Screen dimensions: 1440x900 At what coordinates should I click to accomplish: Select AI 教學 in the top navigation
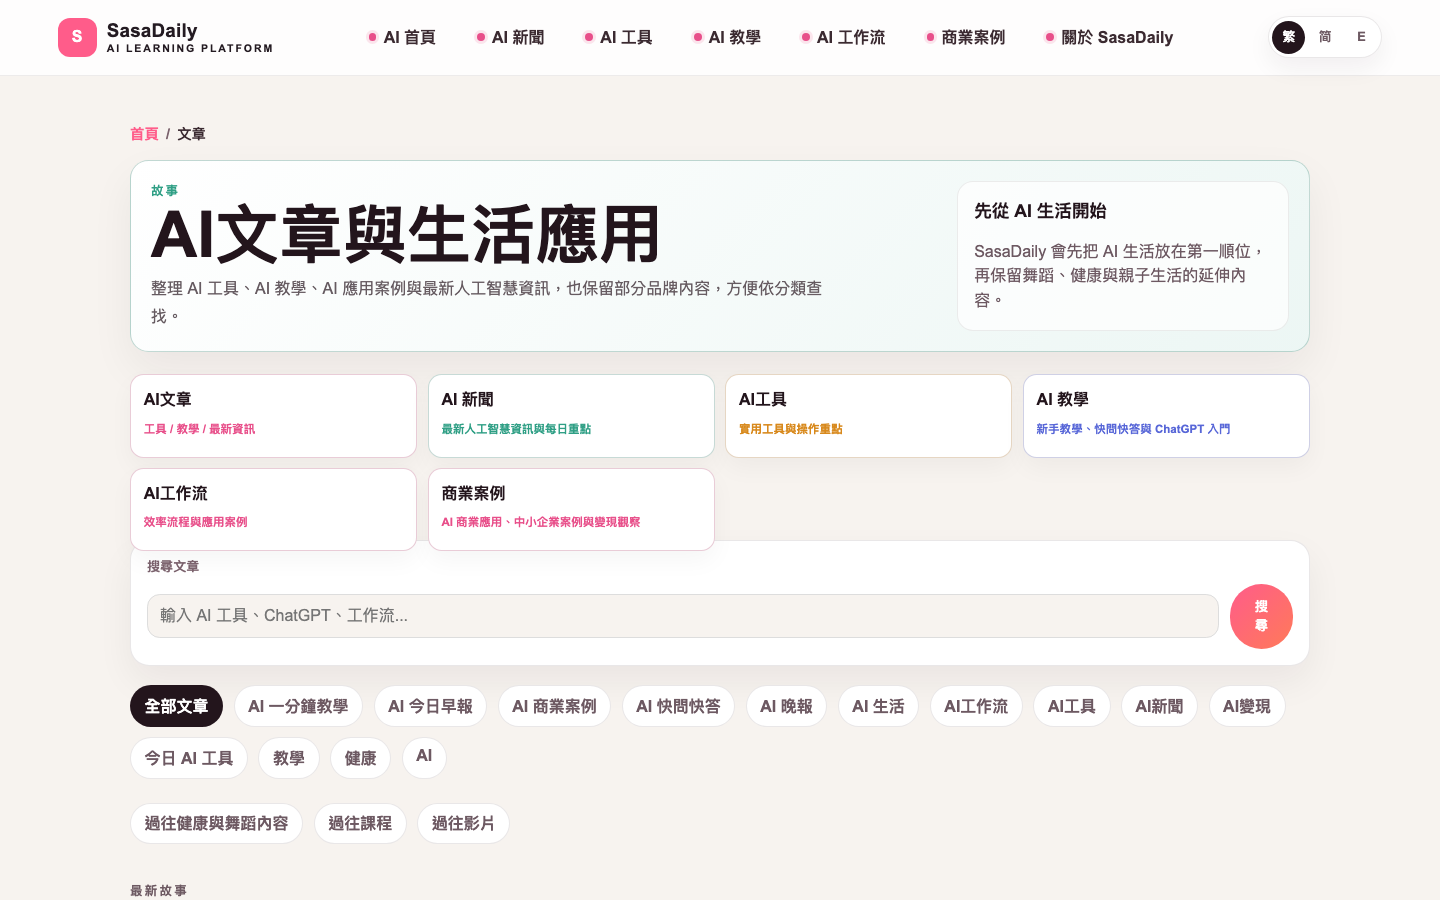[x=727, y=37]
